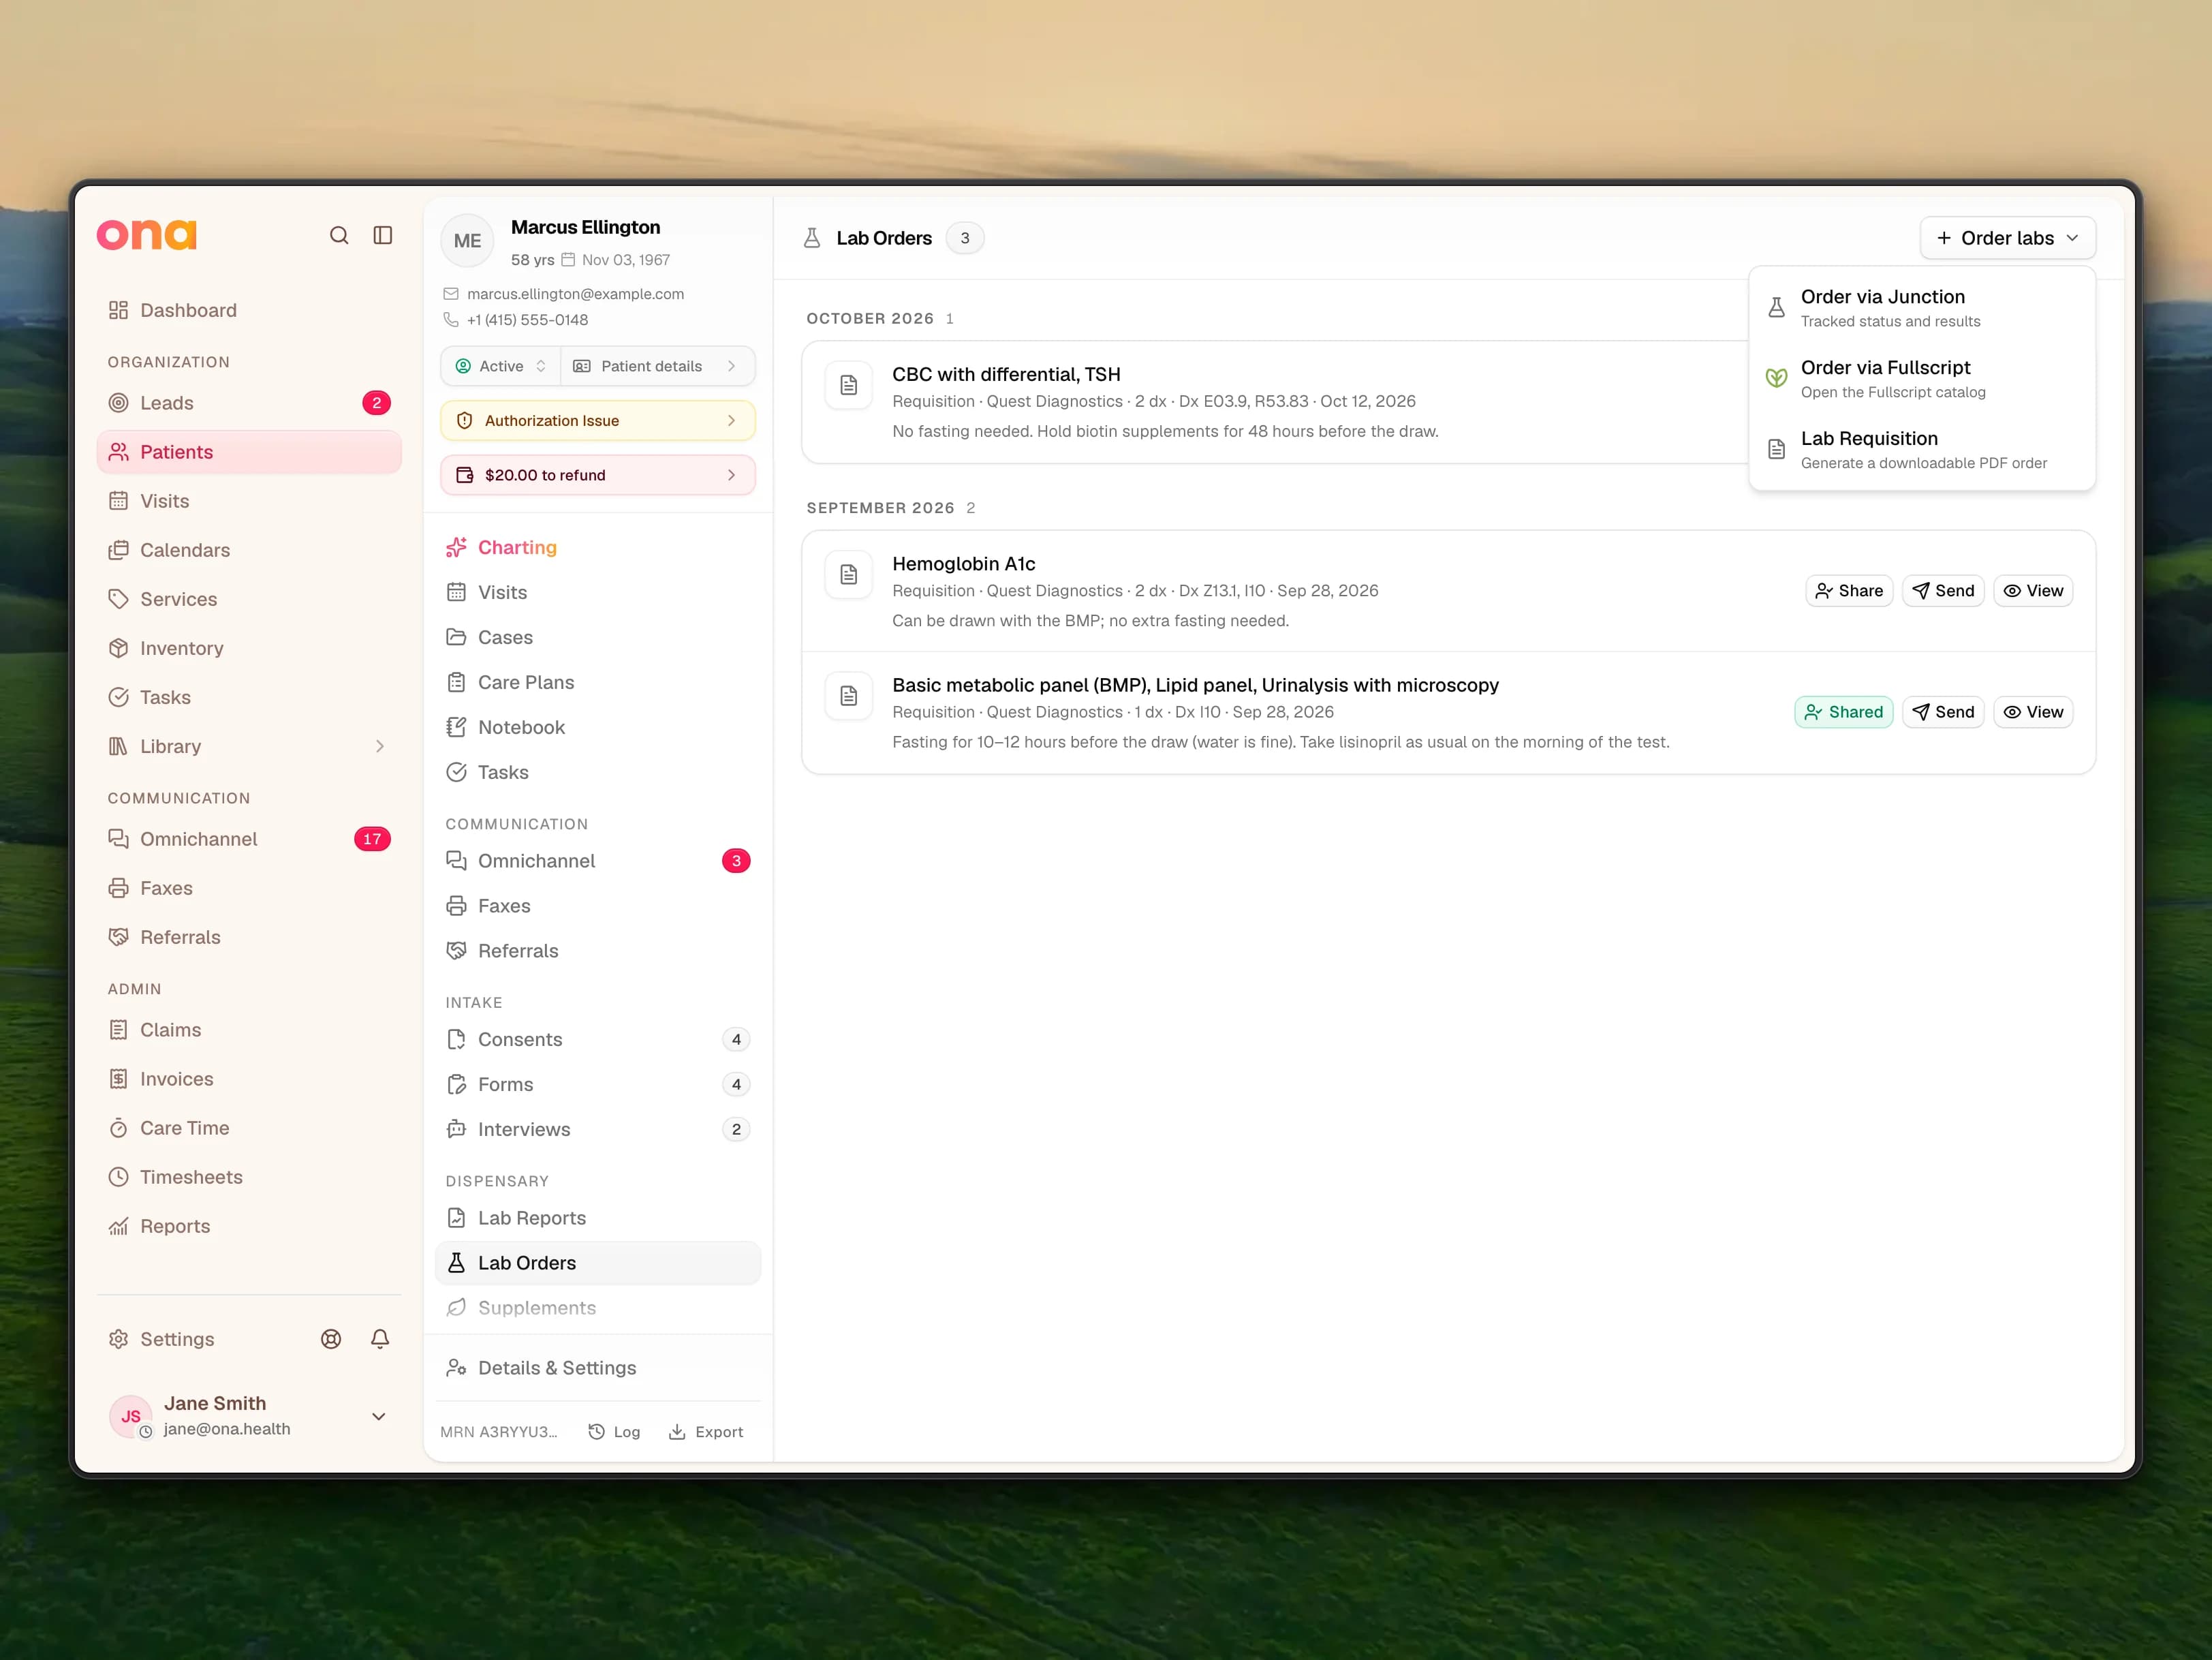This screenshot has height=1660, width=2212.
Task: Send the Basic metabolic panel order
Action: click(x=1942, y=712)
